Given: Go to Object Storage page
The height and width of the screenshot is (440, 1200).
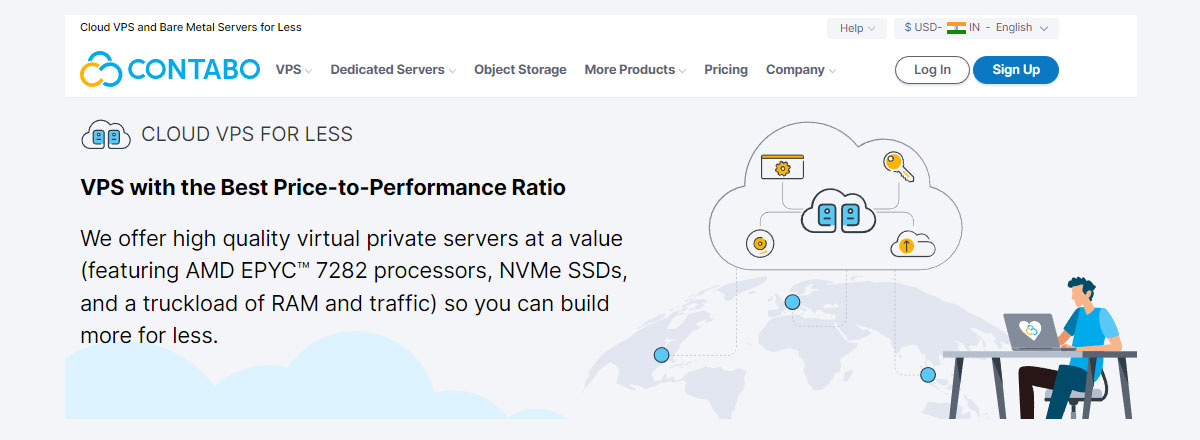Looking at the screenshot, I should (x=520, y=70).
